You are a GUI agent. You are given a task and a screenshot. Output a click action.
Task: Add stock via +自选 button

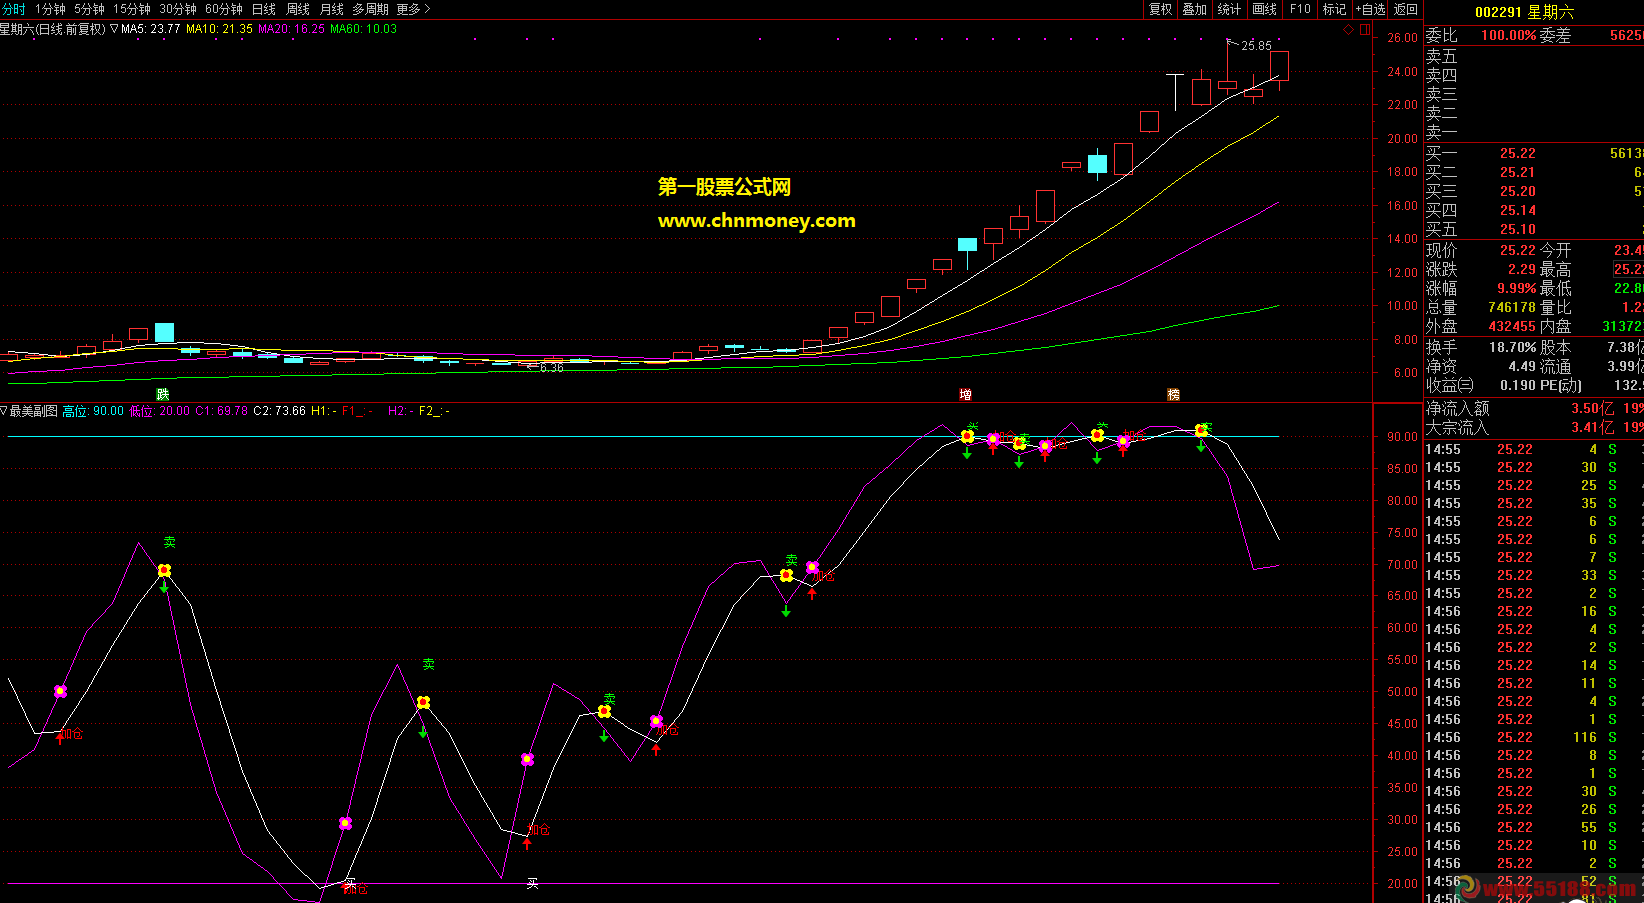1371,9
